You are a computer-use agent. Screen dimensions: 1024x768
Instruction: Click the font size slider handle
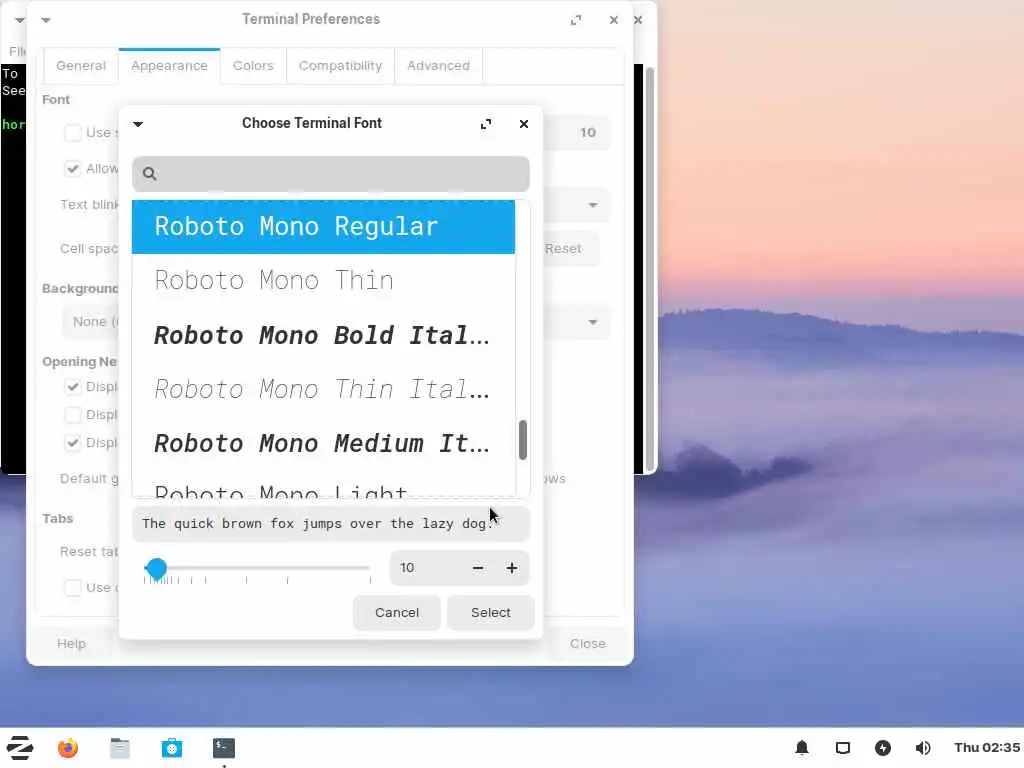(156, 569)
